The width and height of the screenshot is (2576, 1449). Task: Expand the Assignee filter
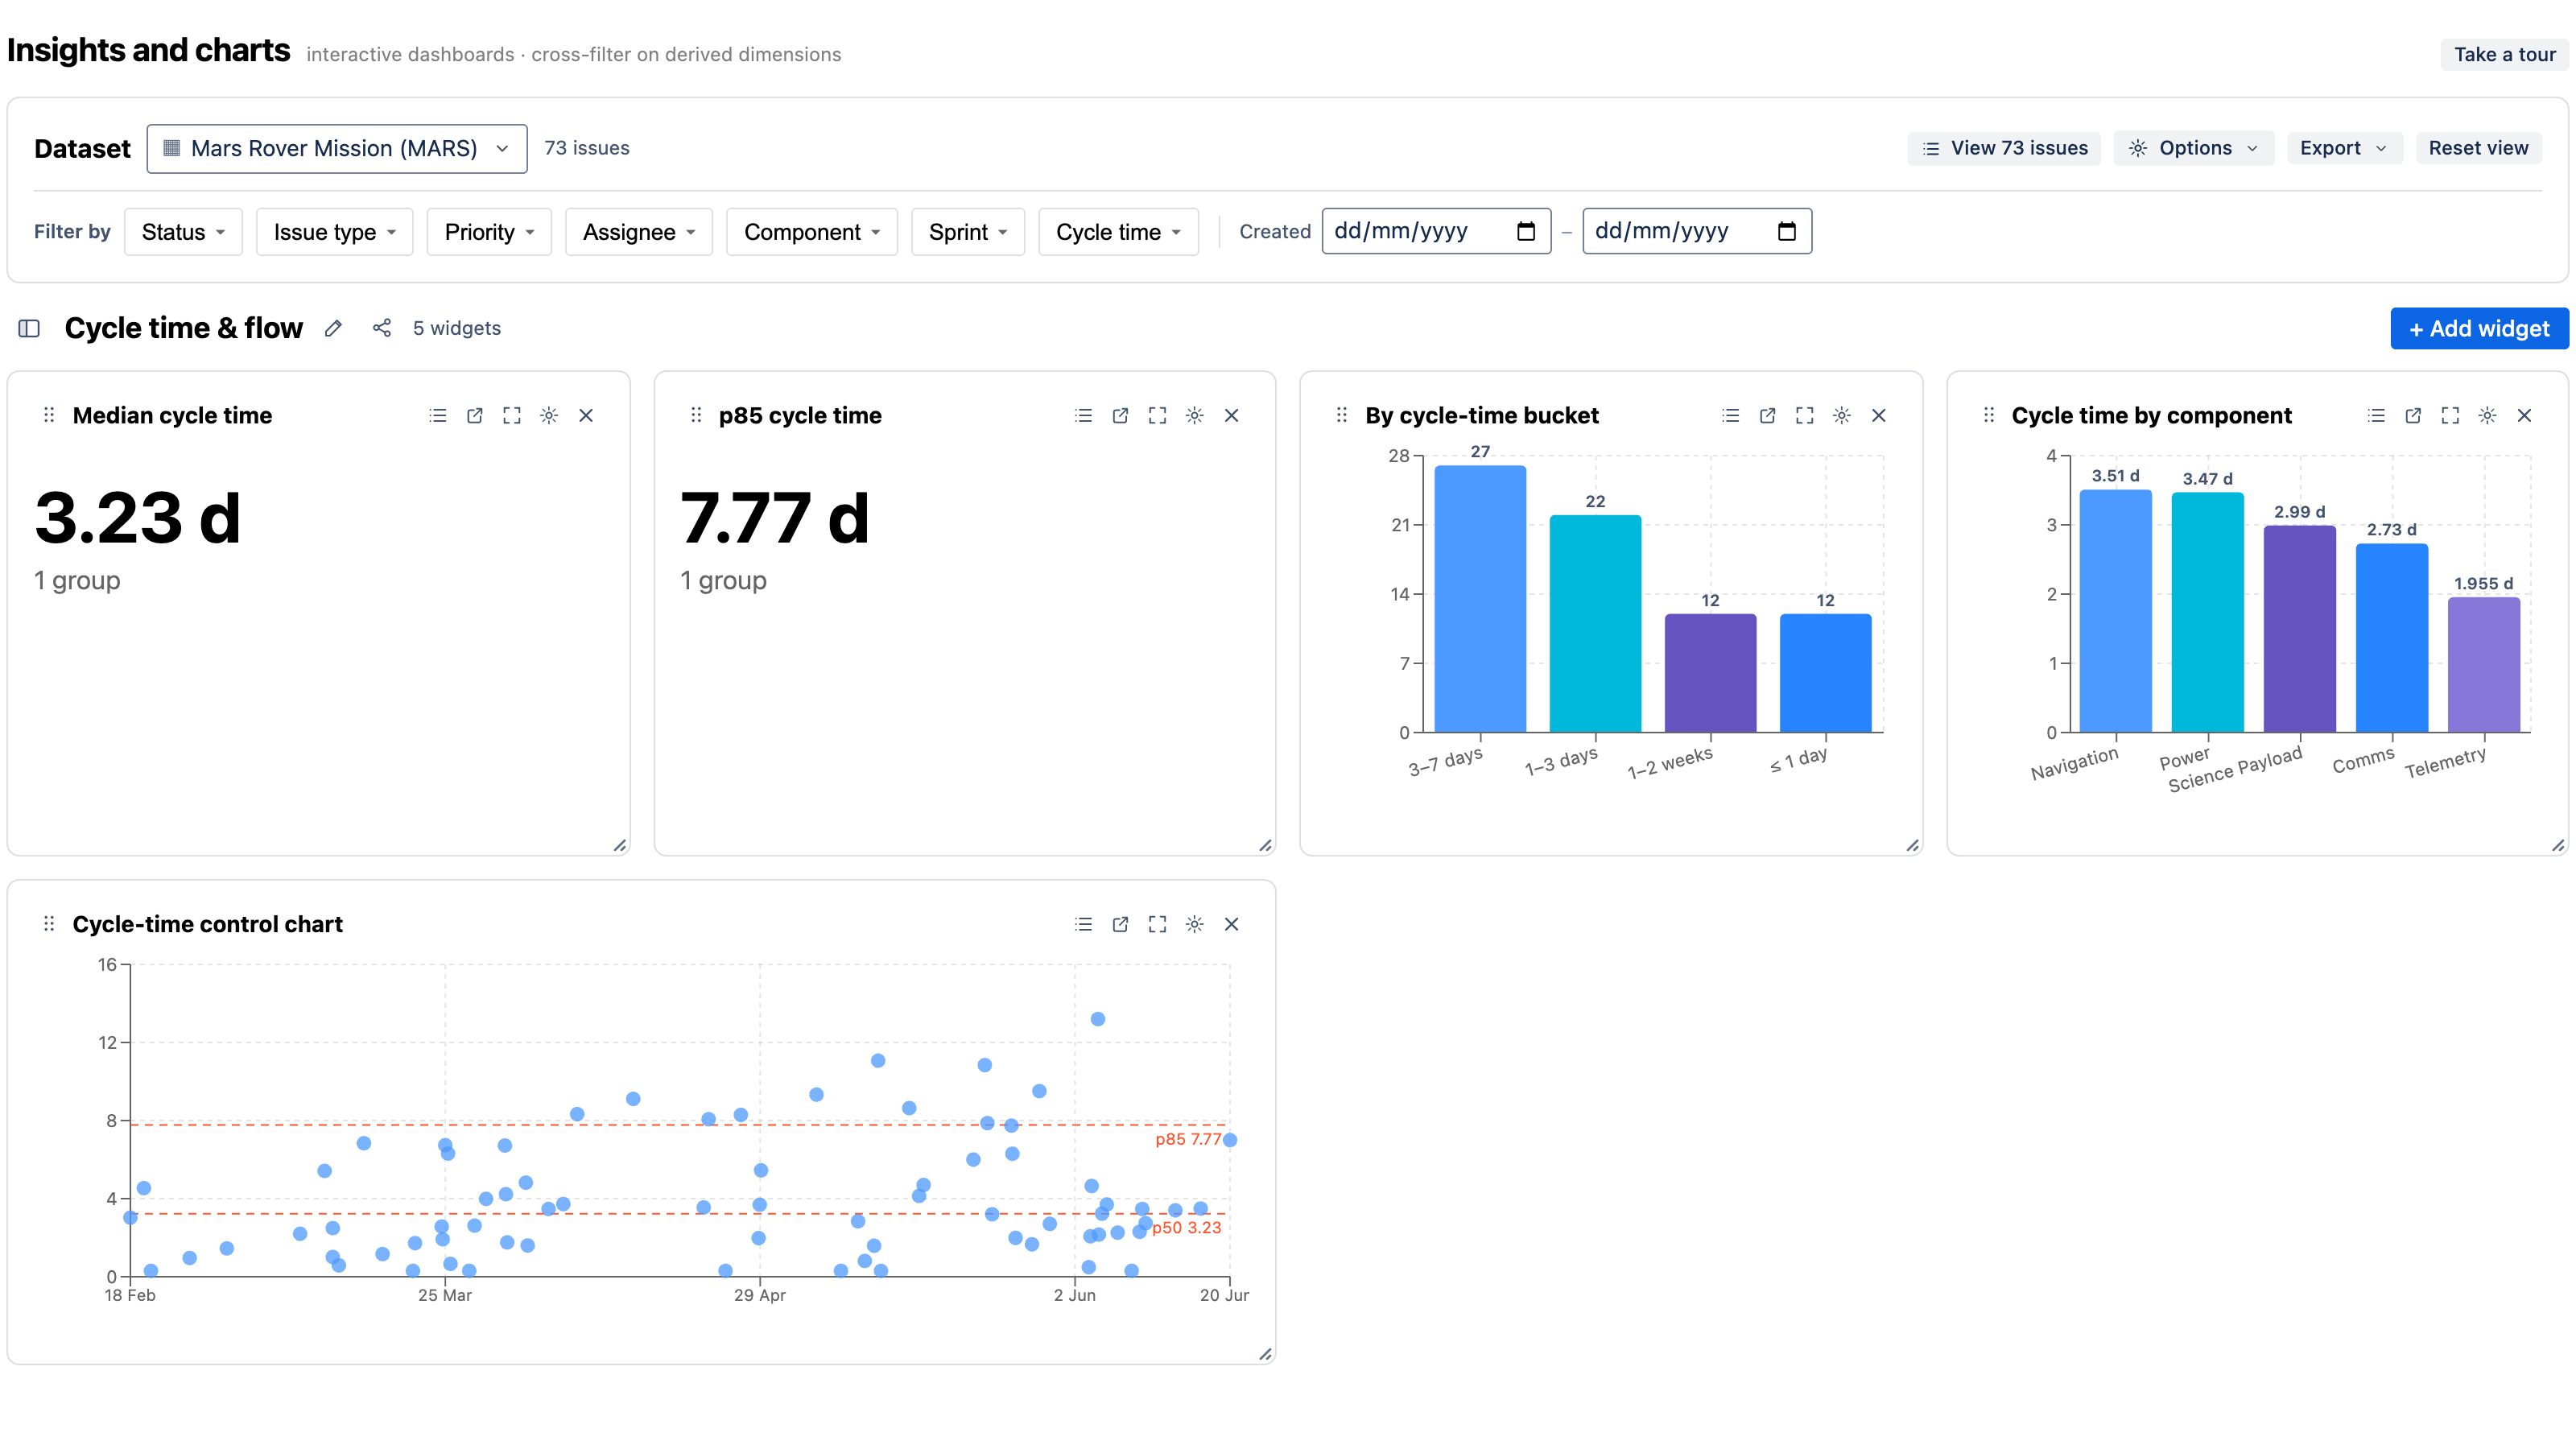pyautogui.click(x=639, y=232)
